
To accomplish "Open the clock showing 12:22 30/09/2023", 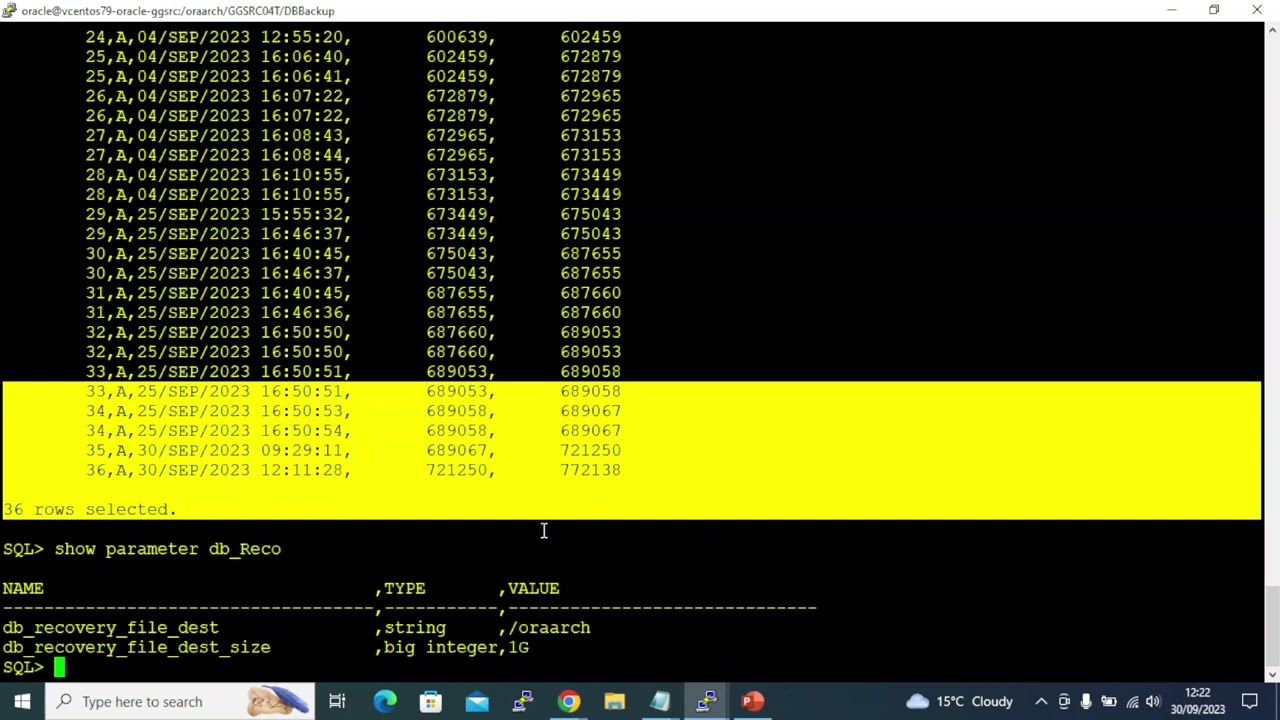I will 1198,701.
